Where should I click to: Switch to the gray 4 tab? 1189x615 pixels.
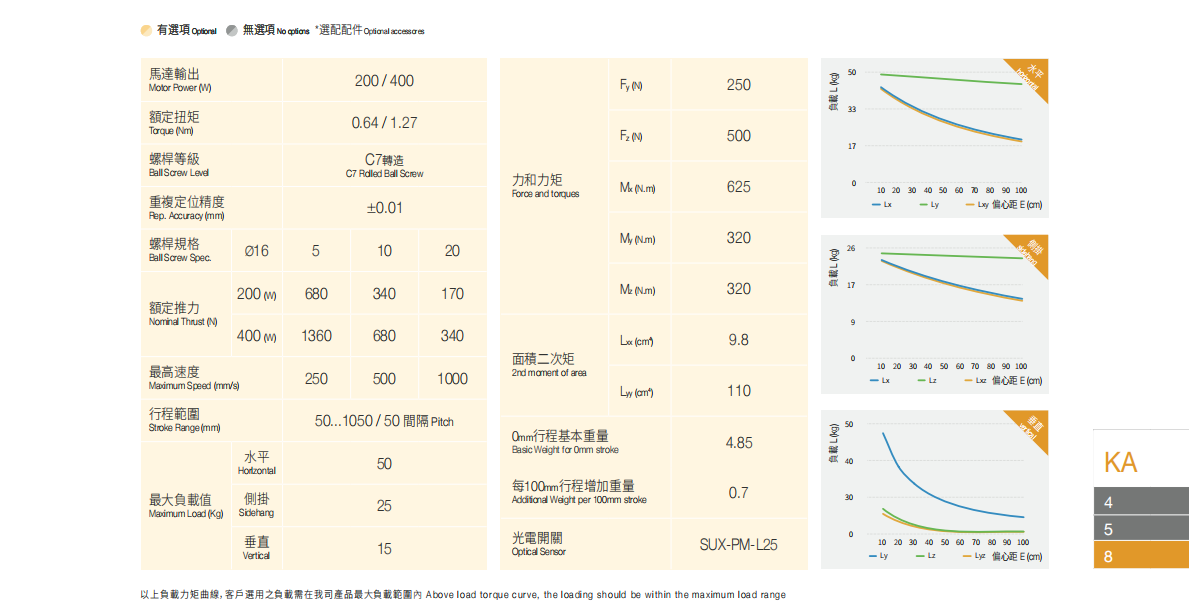[1141, 502]
